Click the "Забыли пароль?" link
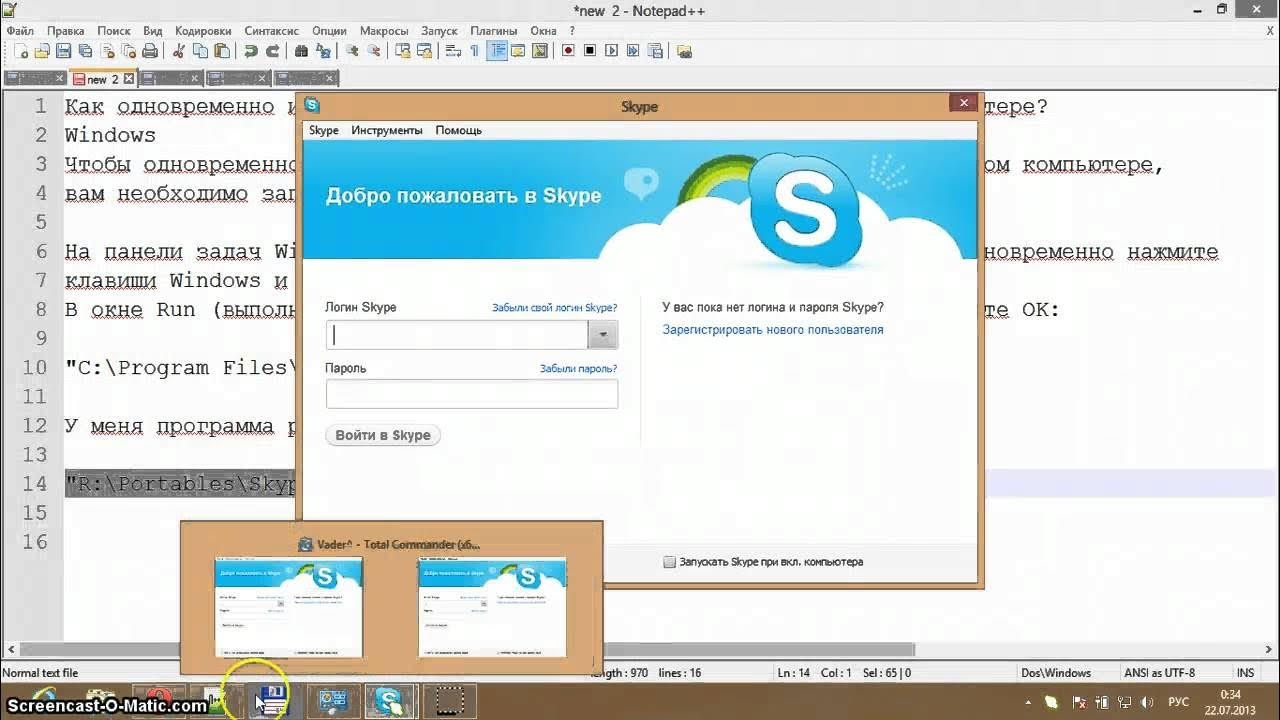 [579, 368]
